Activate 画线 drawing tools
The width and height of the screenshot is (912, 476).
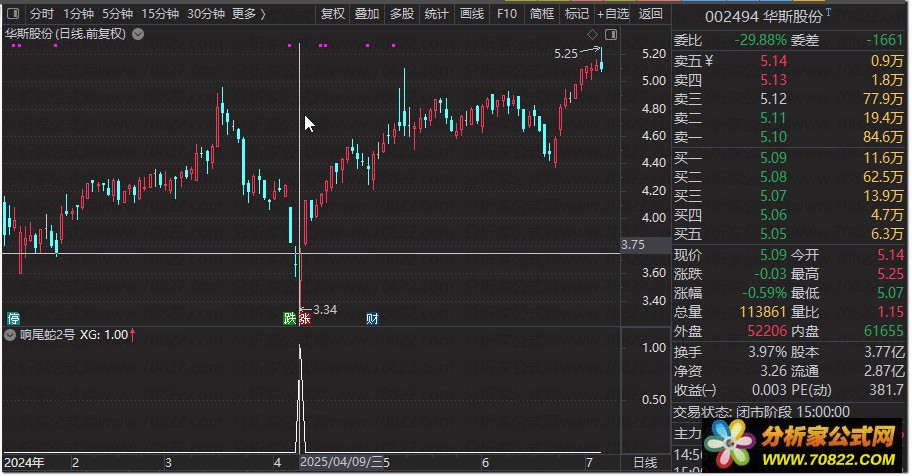(472, 13)
